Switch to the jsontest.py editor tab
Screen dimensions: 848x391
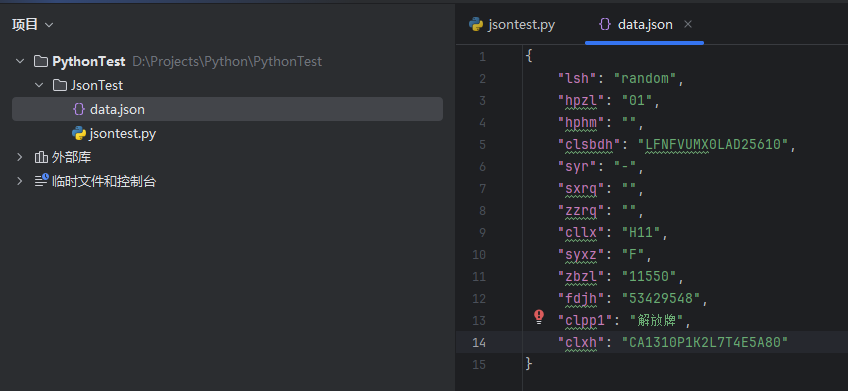[x=512, y=24]
